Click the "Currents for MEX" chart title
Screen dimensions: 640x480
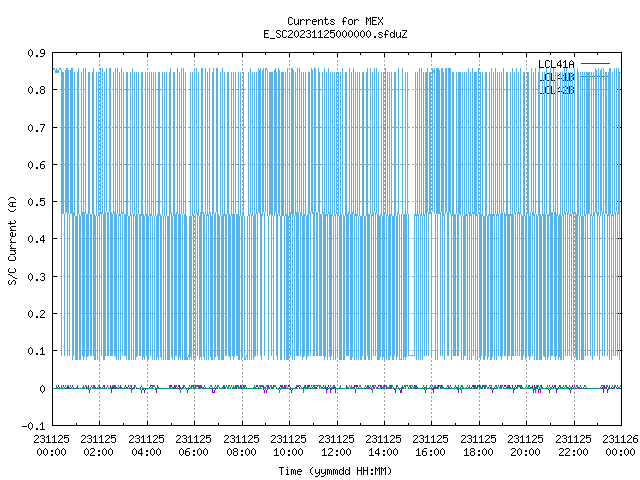click(335, 21)
